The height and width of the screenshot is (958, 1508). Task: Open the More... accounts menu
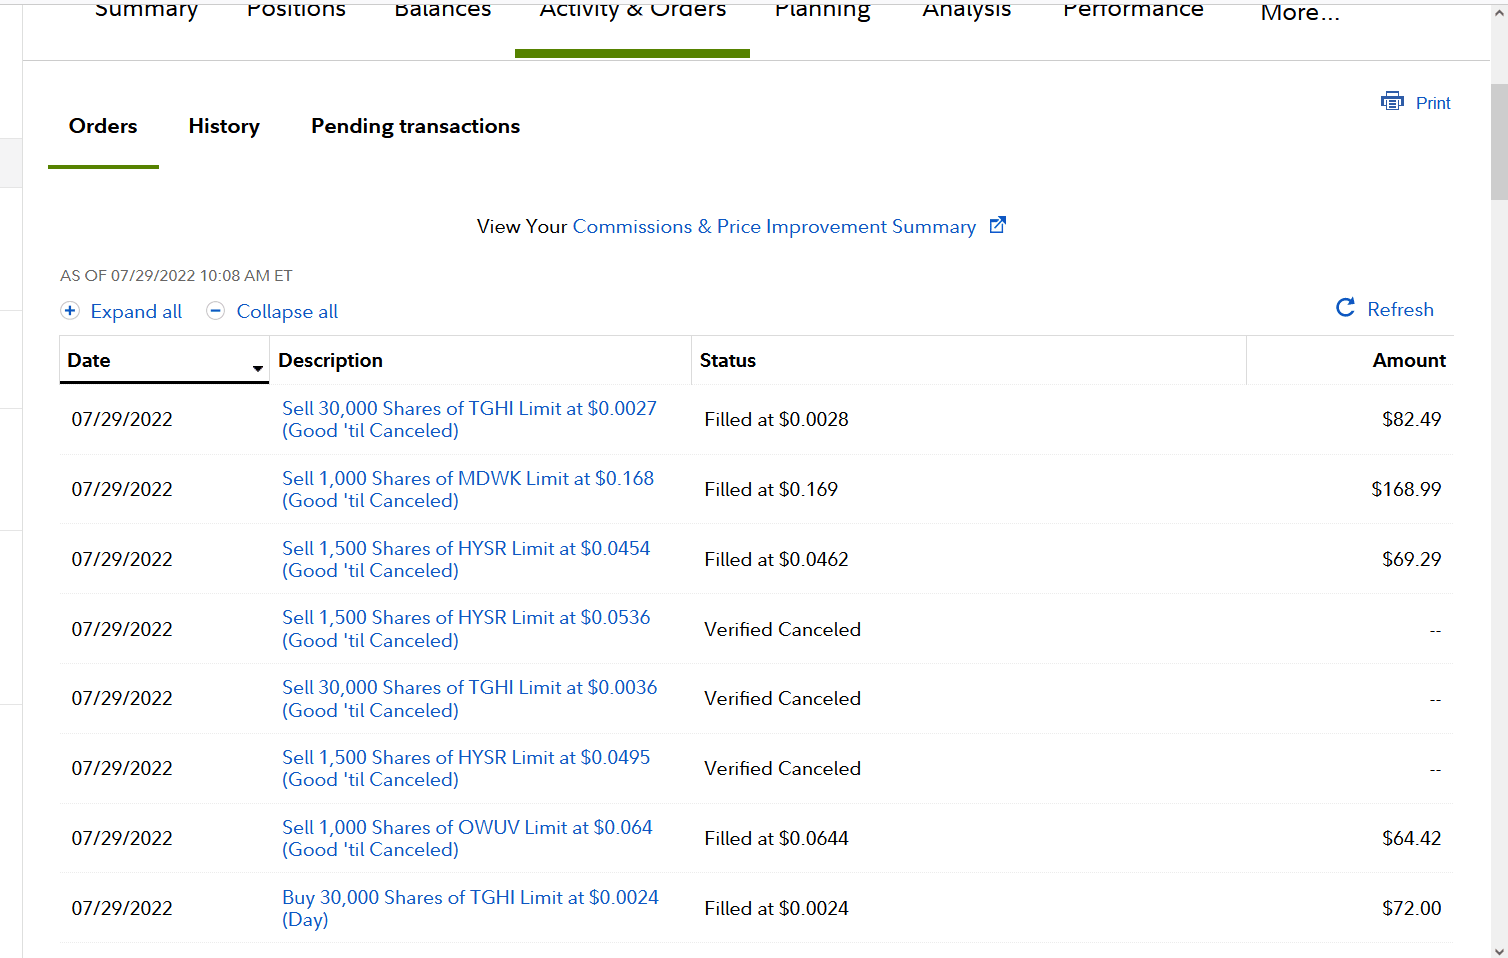pos(1299,14)
